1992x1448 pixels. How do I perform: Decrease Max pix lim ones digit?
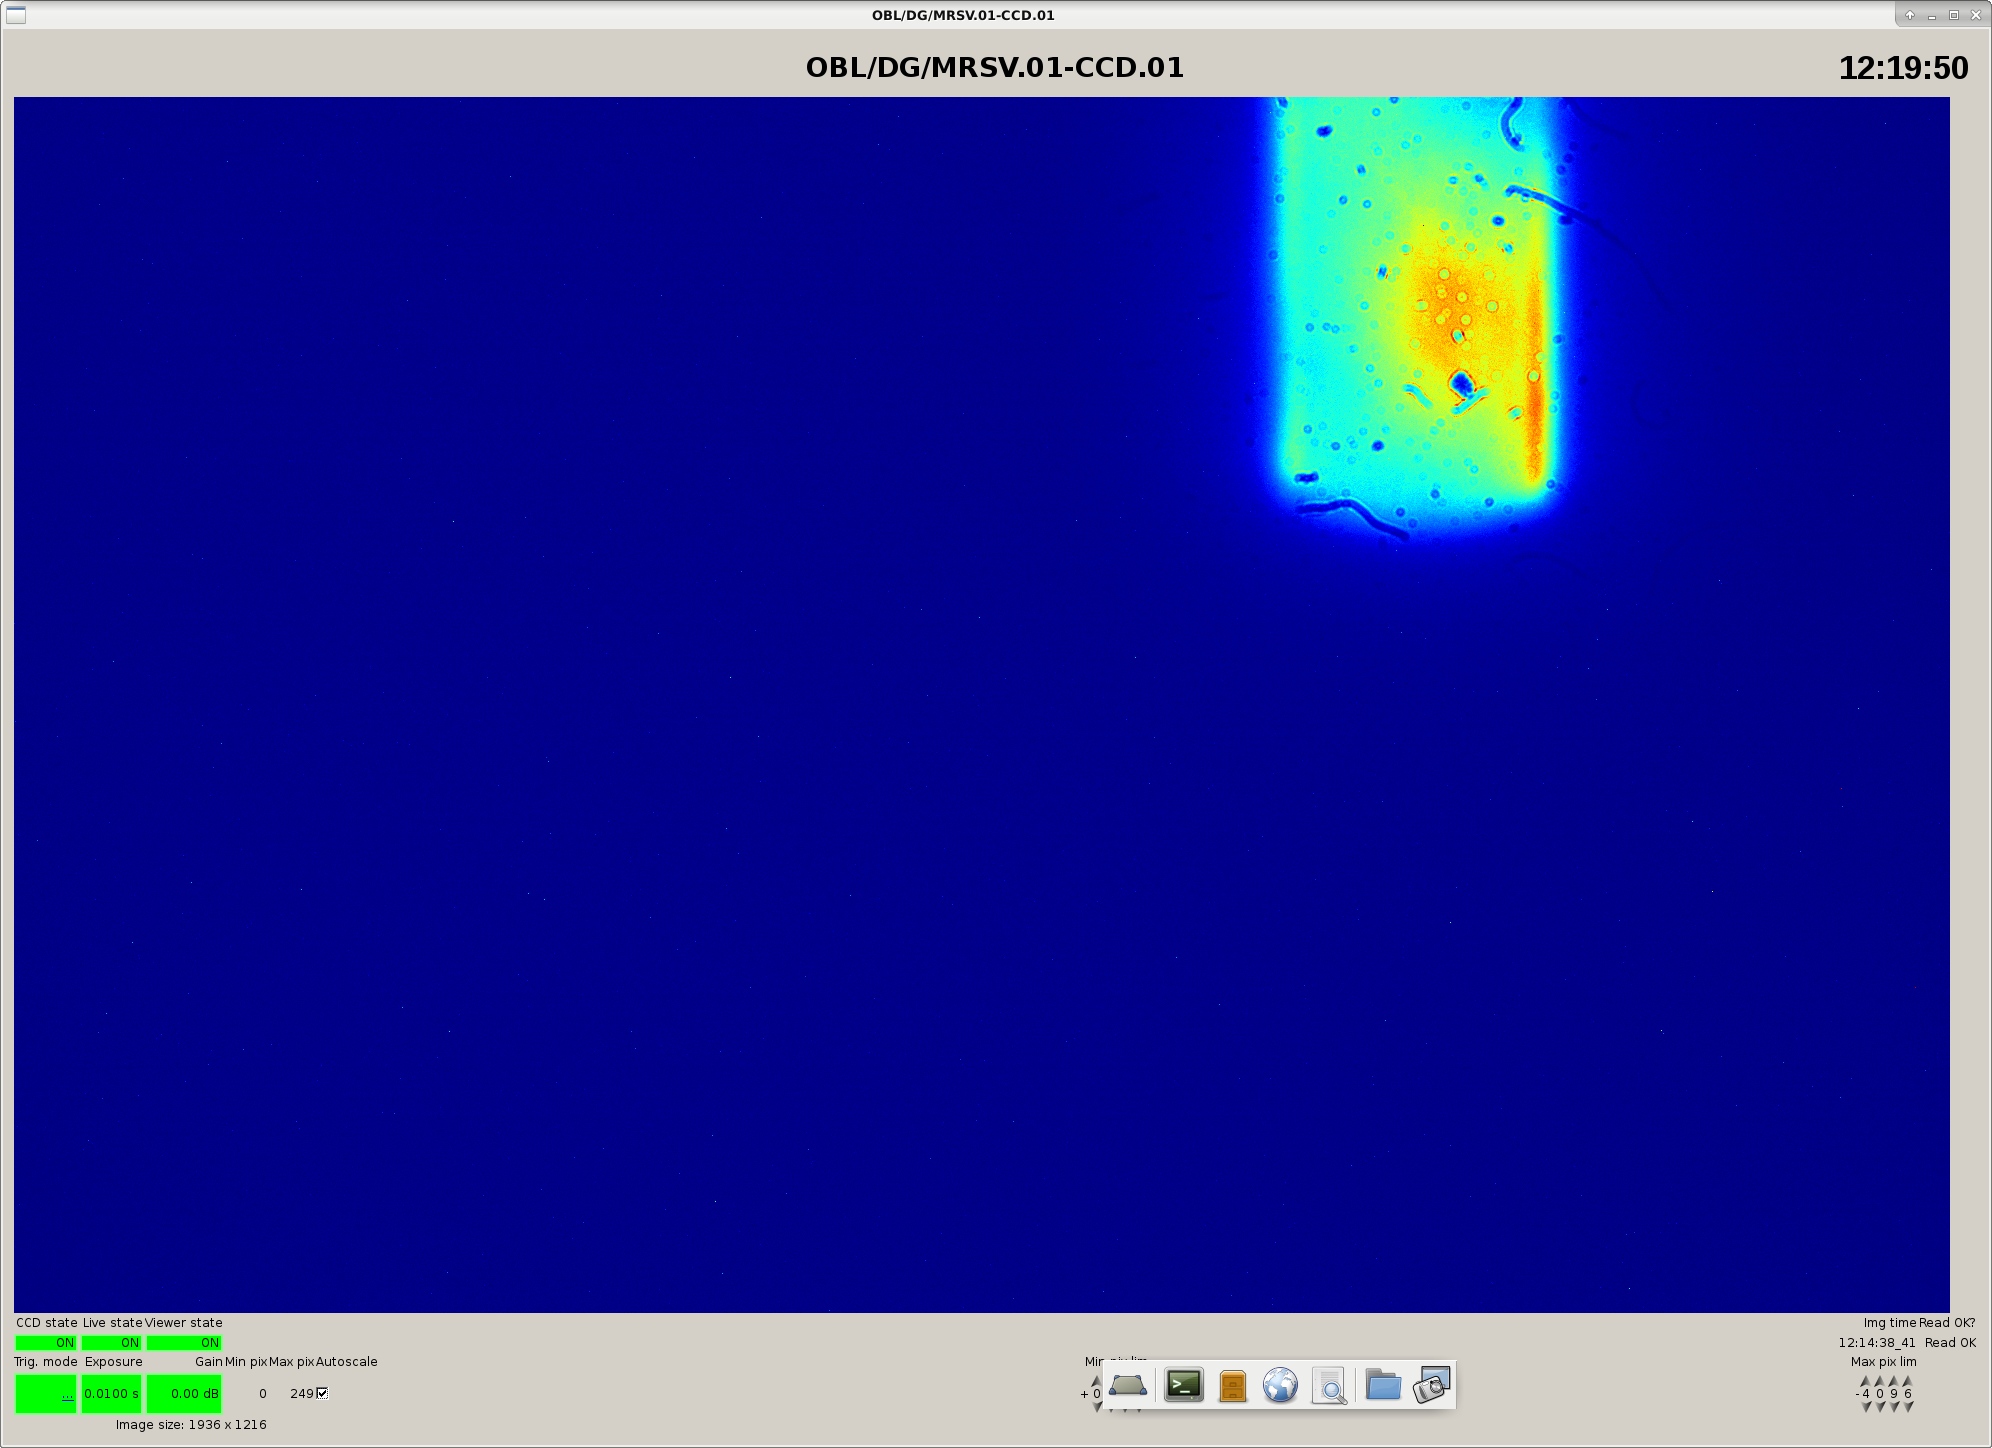pos(1908,1407)
